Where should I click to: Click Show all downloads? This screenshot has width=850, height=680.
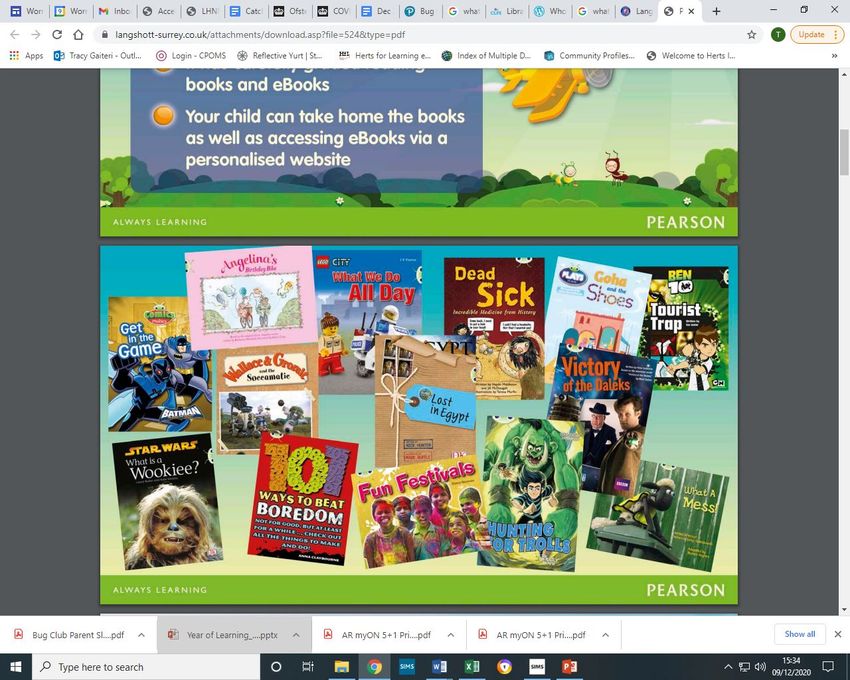click(x=800, y=634)
